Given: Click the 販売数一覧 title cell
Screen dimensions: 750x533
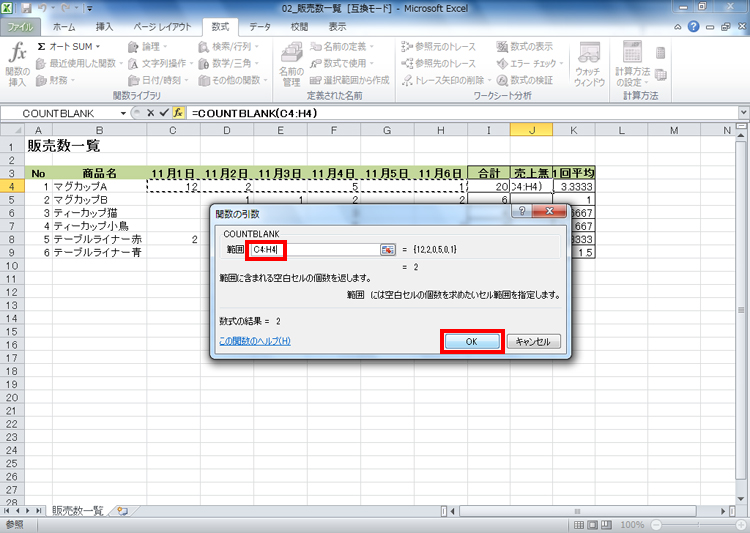Looking at the screenshot, I should click(x=64, y=146).
